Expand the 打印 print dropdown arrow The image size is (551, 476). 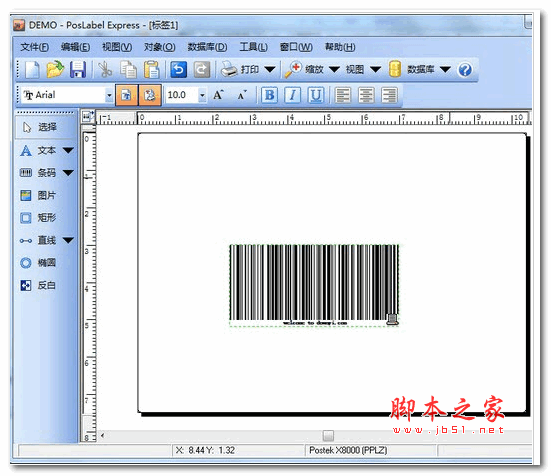[270, 70]
